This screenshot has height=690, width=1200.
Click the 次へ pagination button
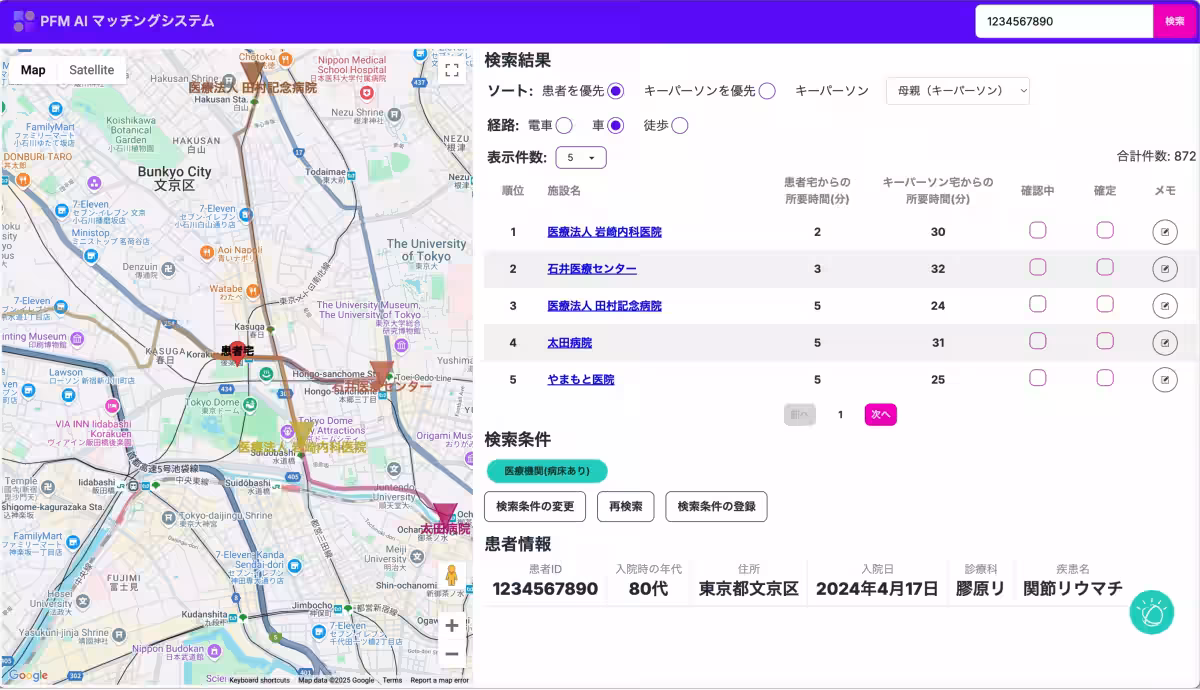click(x=880, y=414)
